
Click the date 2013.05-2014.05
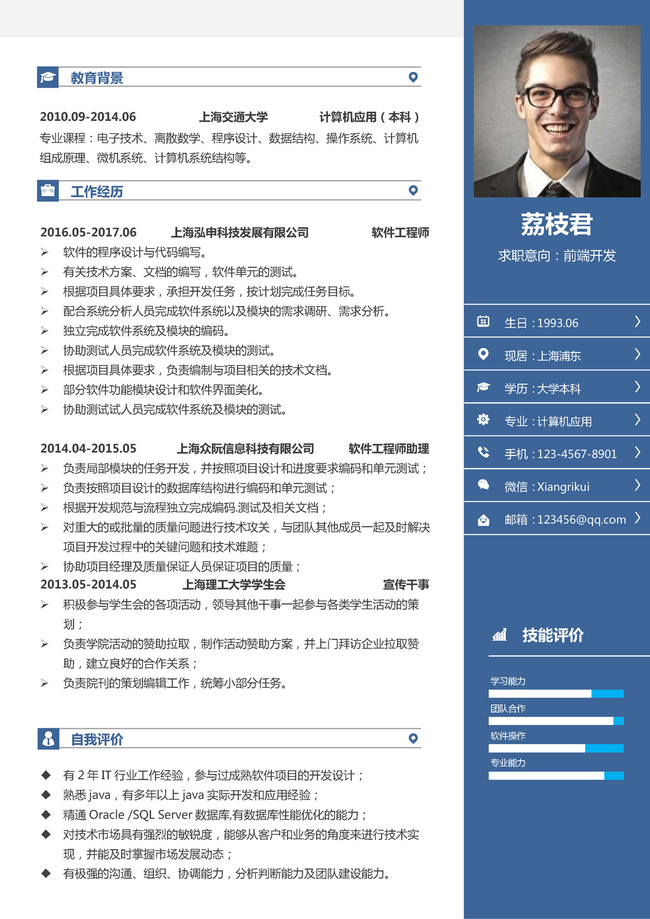(88, 585)
